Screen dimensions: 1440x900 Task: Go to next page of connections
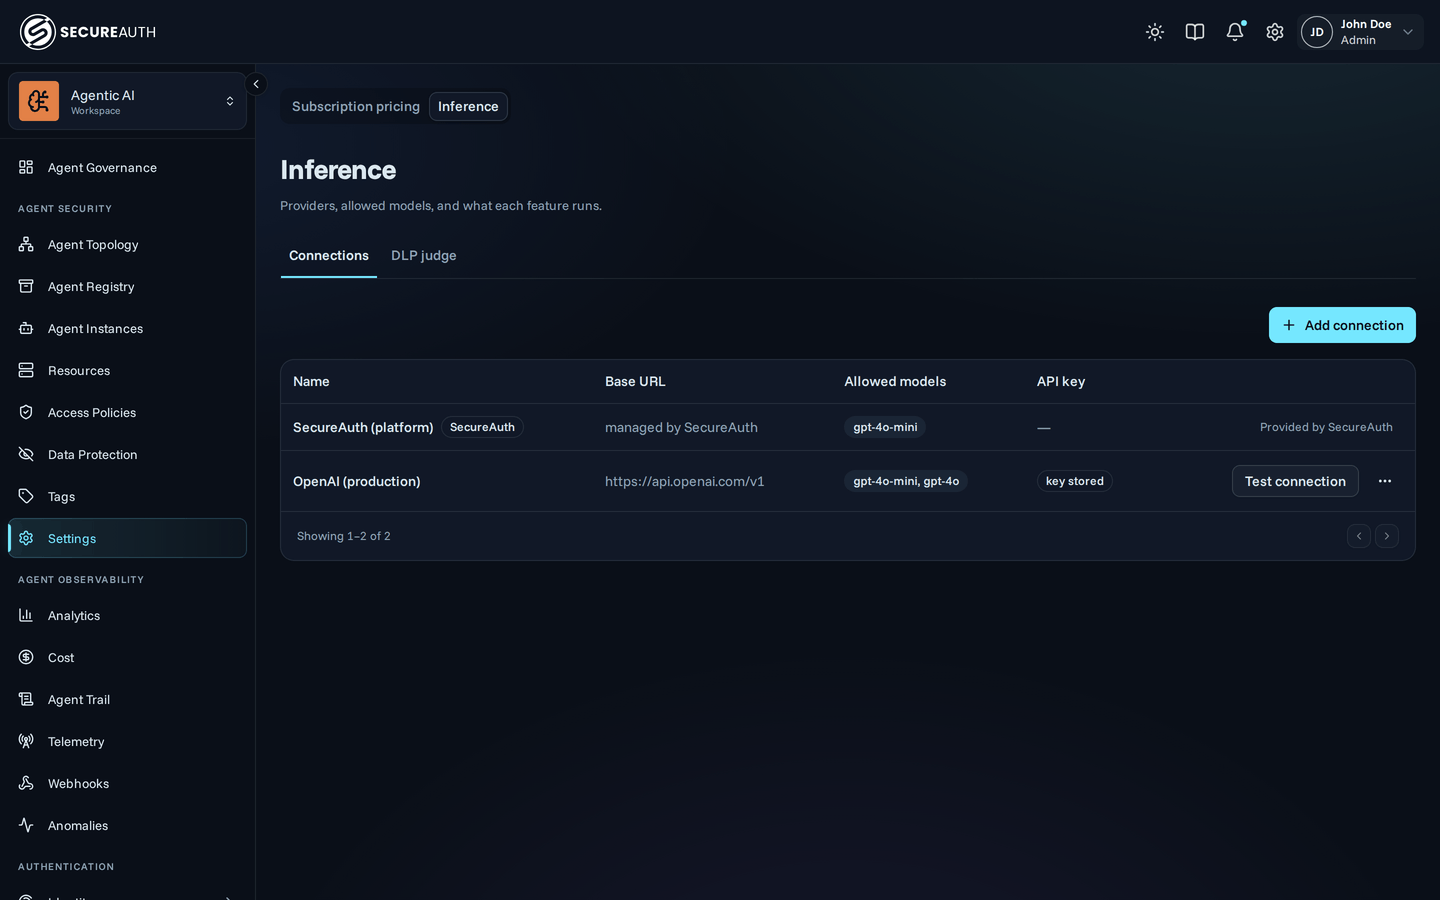(x=1387, y=536)
